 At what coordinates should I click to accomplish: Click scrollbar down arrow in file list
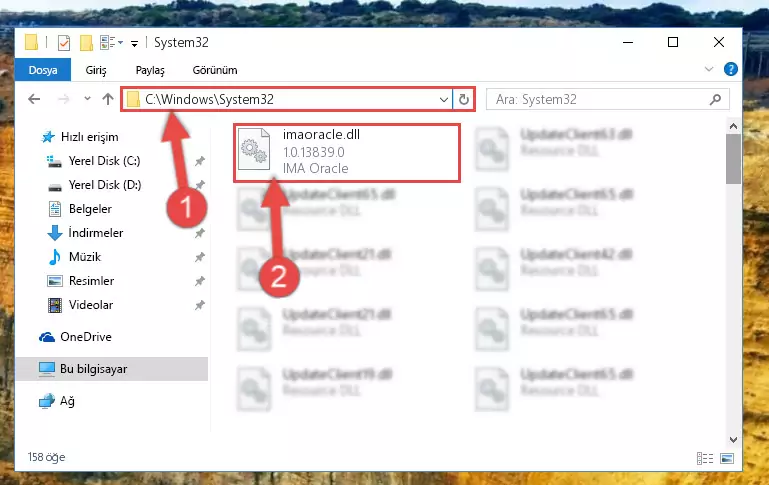[x=733, y=440]
